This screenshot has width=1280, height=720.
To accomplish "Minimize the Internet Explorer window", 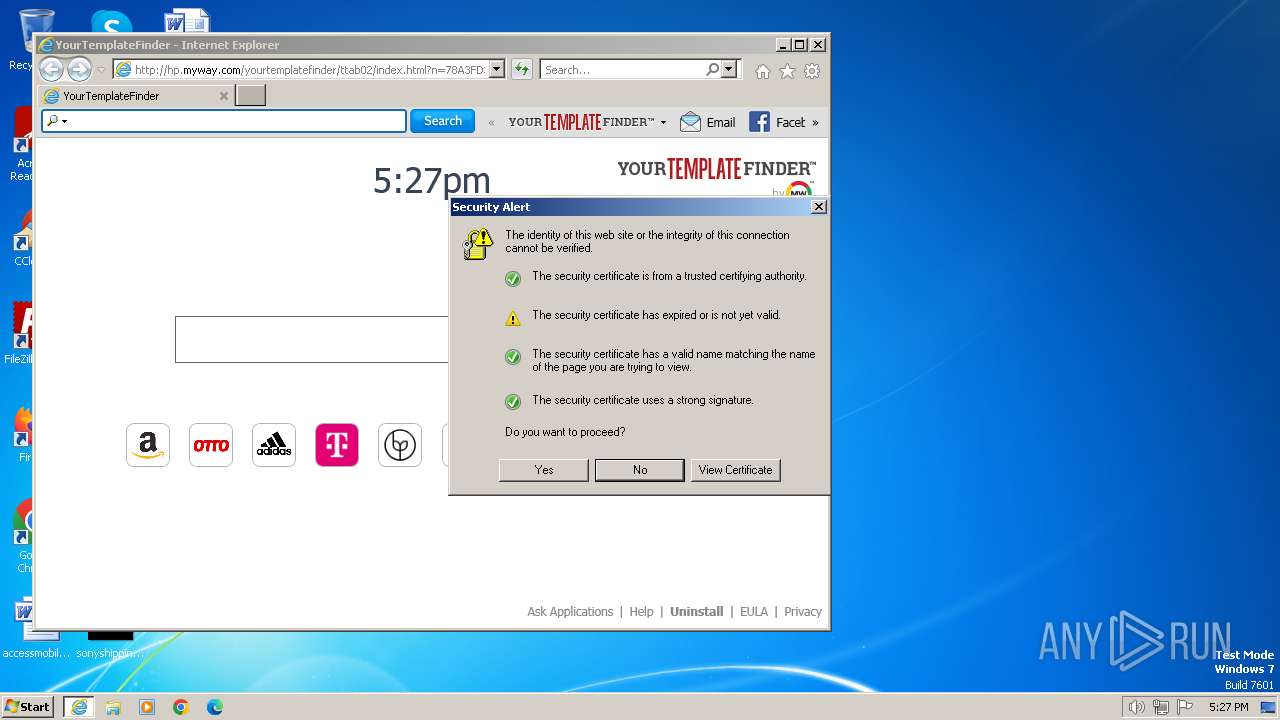I will tap(783, 45).
